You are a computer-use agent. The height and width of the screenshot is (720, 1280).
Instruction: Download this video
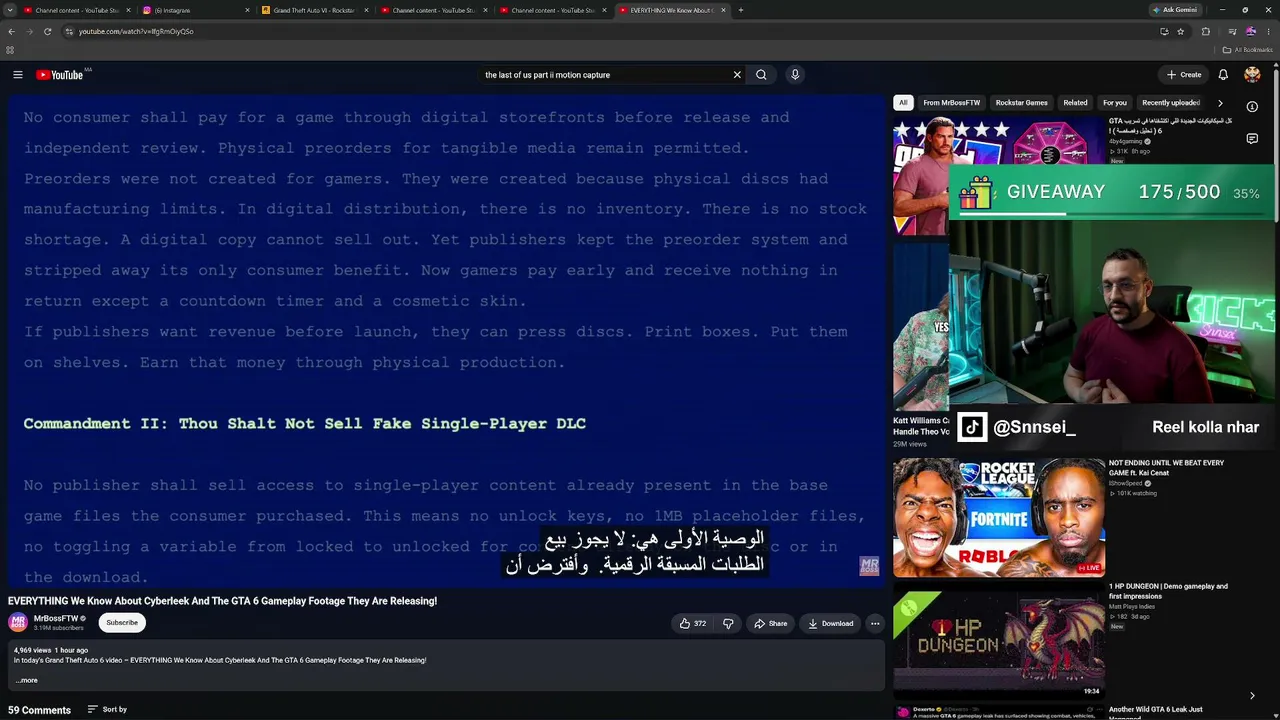831,623
